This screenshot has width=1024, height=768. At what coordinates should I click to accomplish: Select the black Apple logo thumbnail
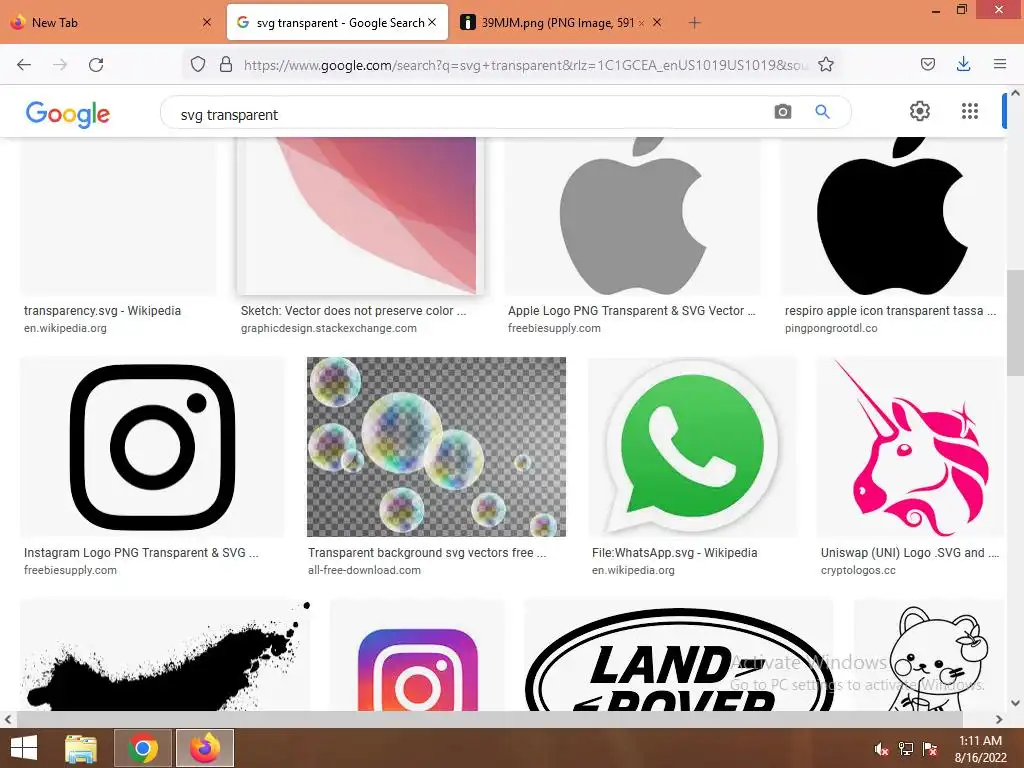[891, 216]
